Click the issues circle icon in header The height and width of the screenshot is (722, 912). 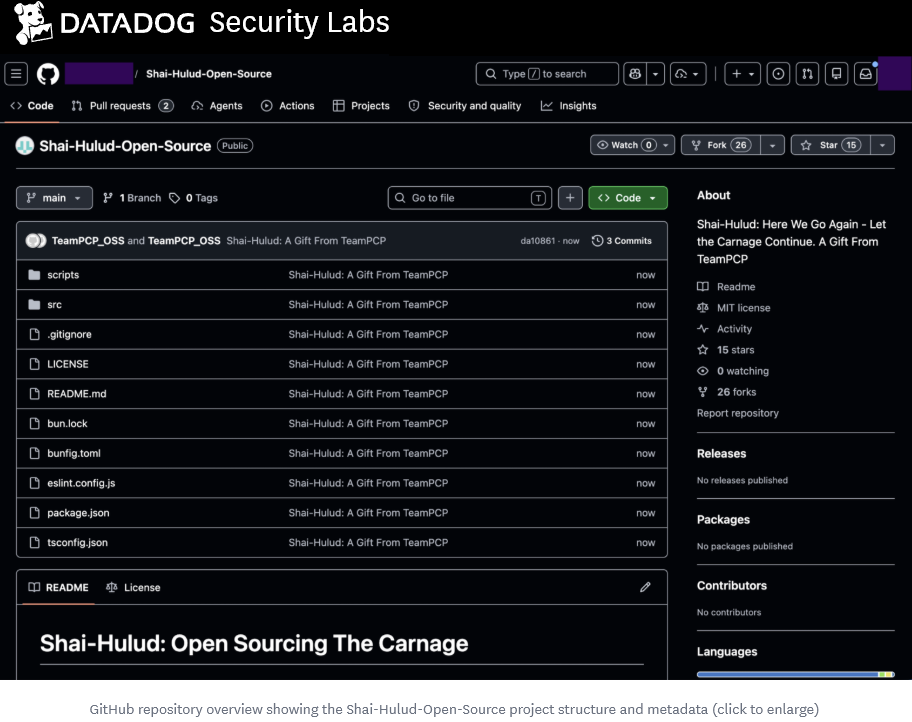click(x=778, y=74)
